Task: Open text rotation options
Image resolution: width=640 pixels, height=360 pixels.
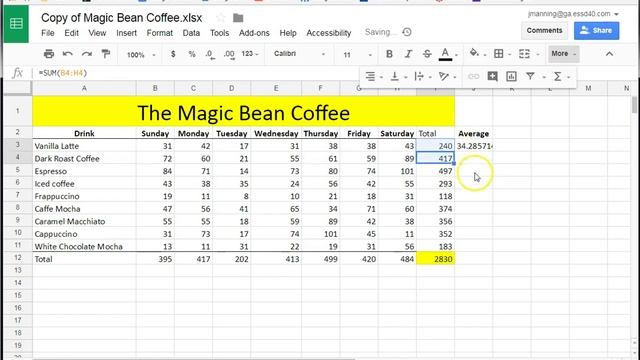Action: (x=444, y=76)
